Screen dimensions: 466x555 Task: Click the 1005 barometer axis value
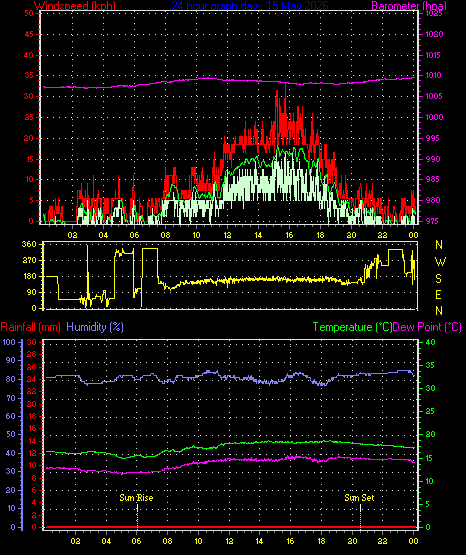pyautogui.click(x=434, y=96)
